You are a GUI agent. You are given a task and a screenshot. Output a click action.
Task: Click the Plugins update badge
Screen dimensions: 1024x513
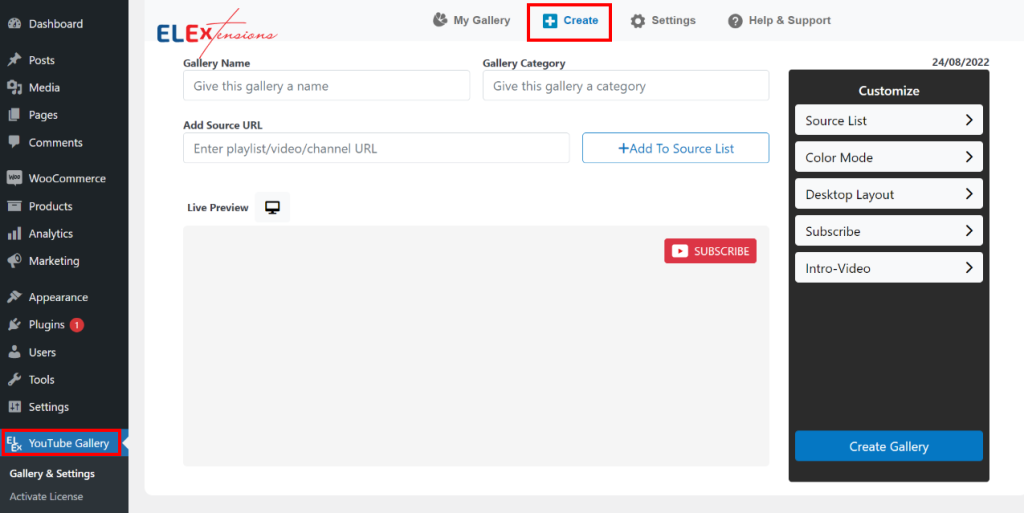click(76, 324)
